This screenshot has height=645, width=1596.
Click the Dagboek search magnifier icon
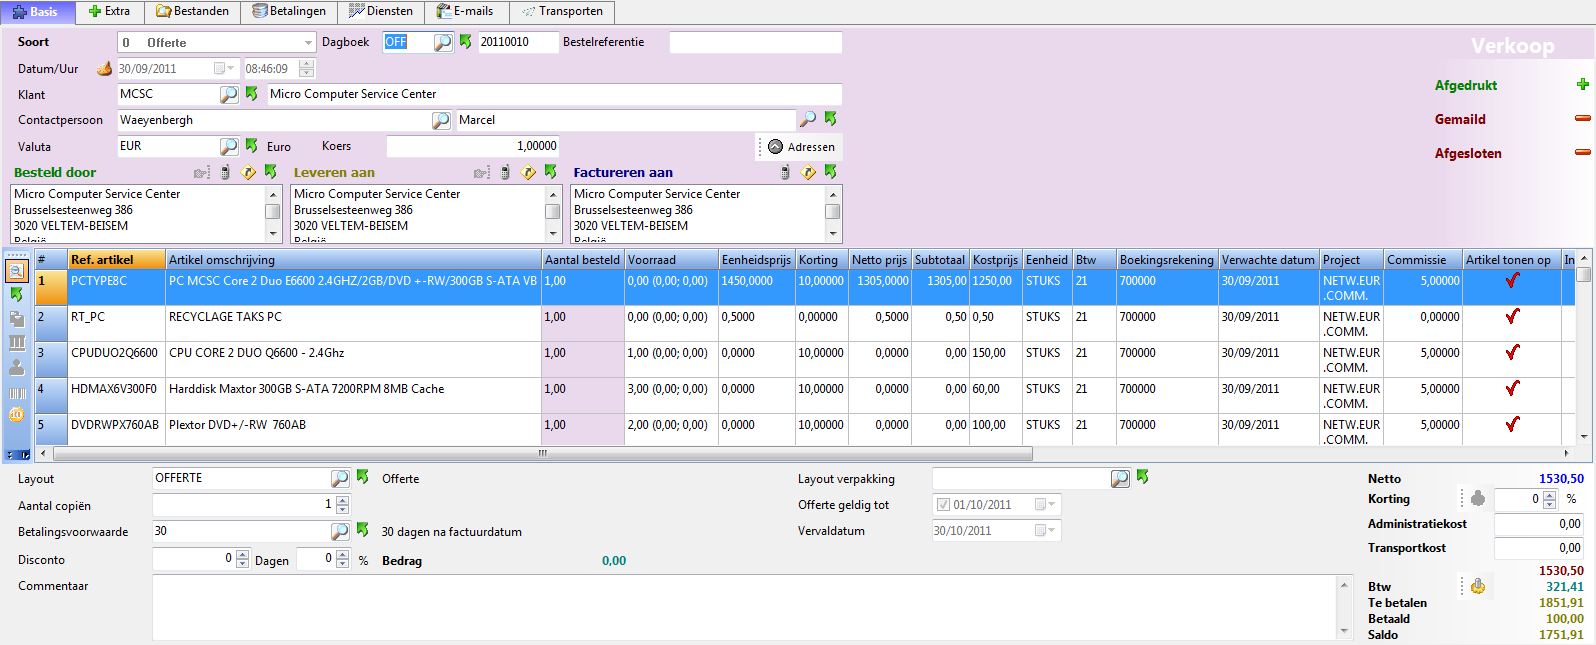coord(443,42)
